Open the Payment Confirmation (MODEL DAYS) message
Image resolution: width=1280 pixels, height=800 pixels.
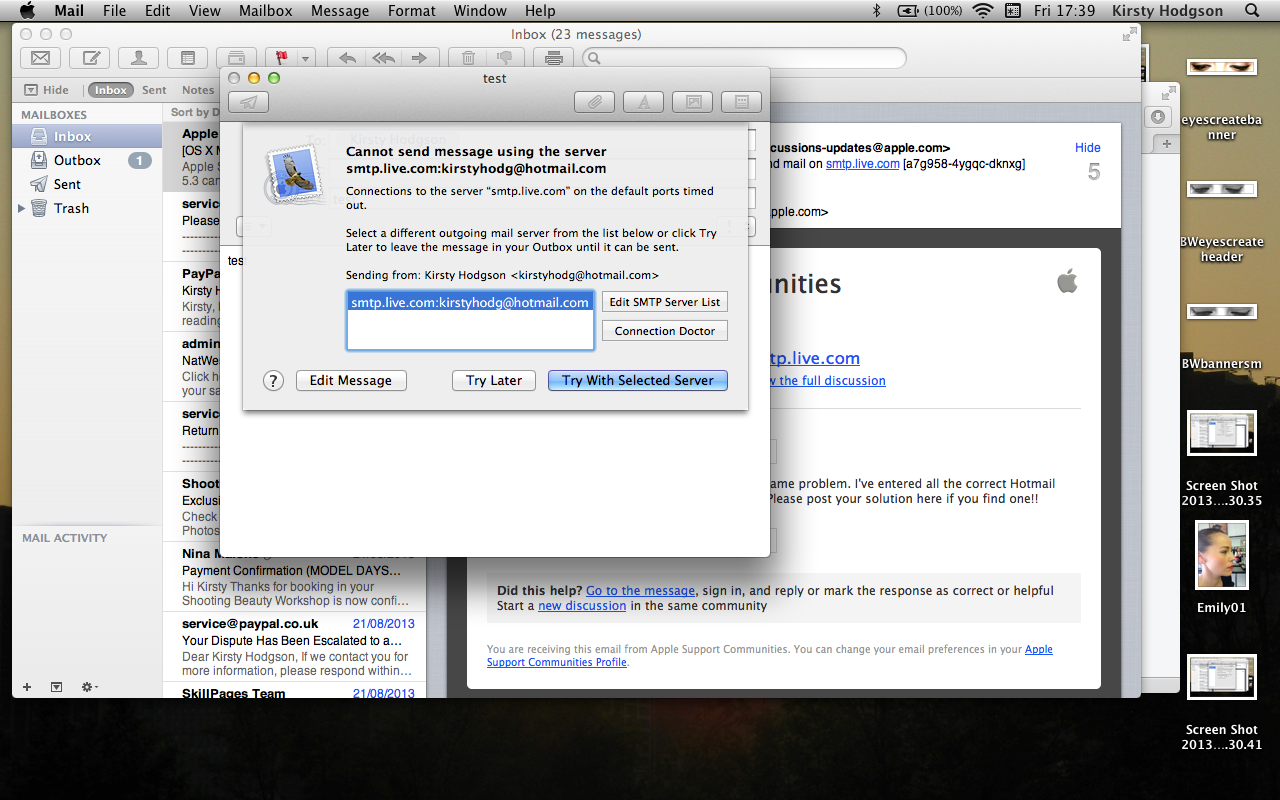tap(294, 577)
